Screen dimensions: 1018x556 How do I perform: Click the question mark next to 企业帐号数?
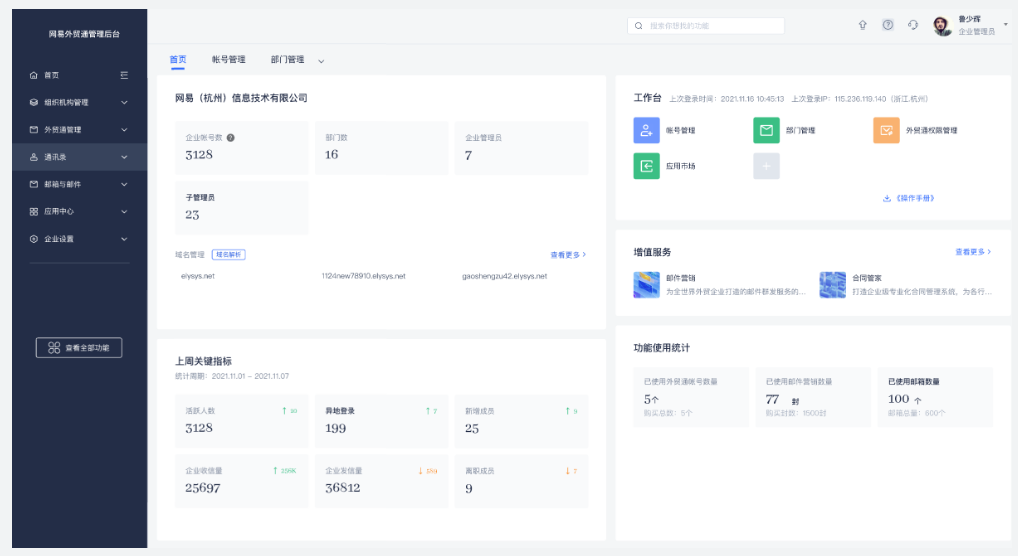click(x=230, y=138)
